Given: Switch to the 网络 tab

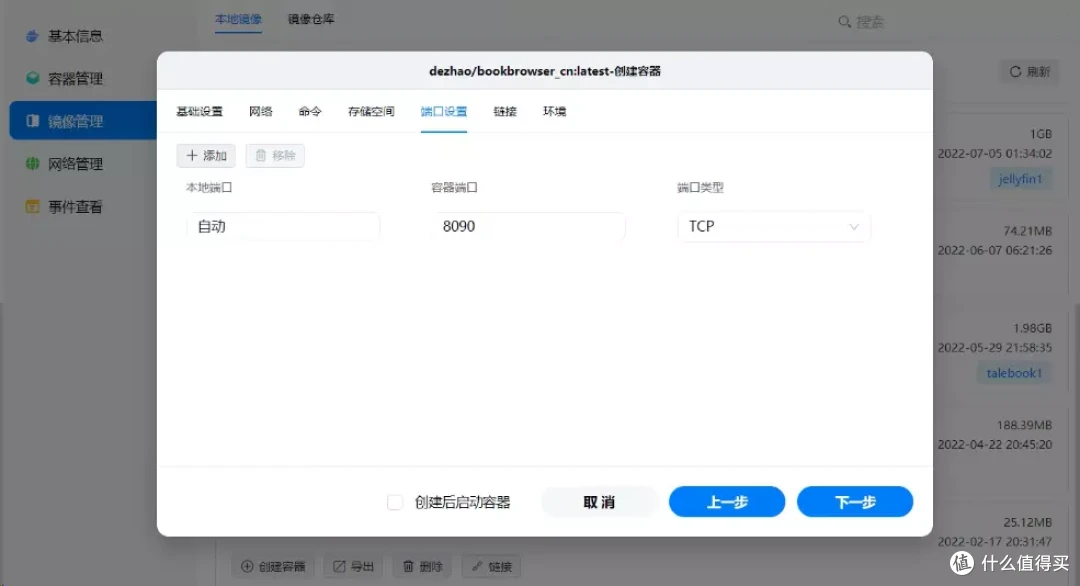Looking at the screenshot, I should click(x=261, y=112).
